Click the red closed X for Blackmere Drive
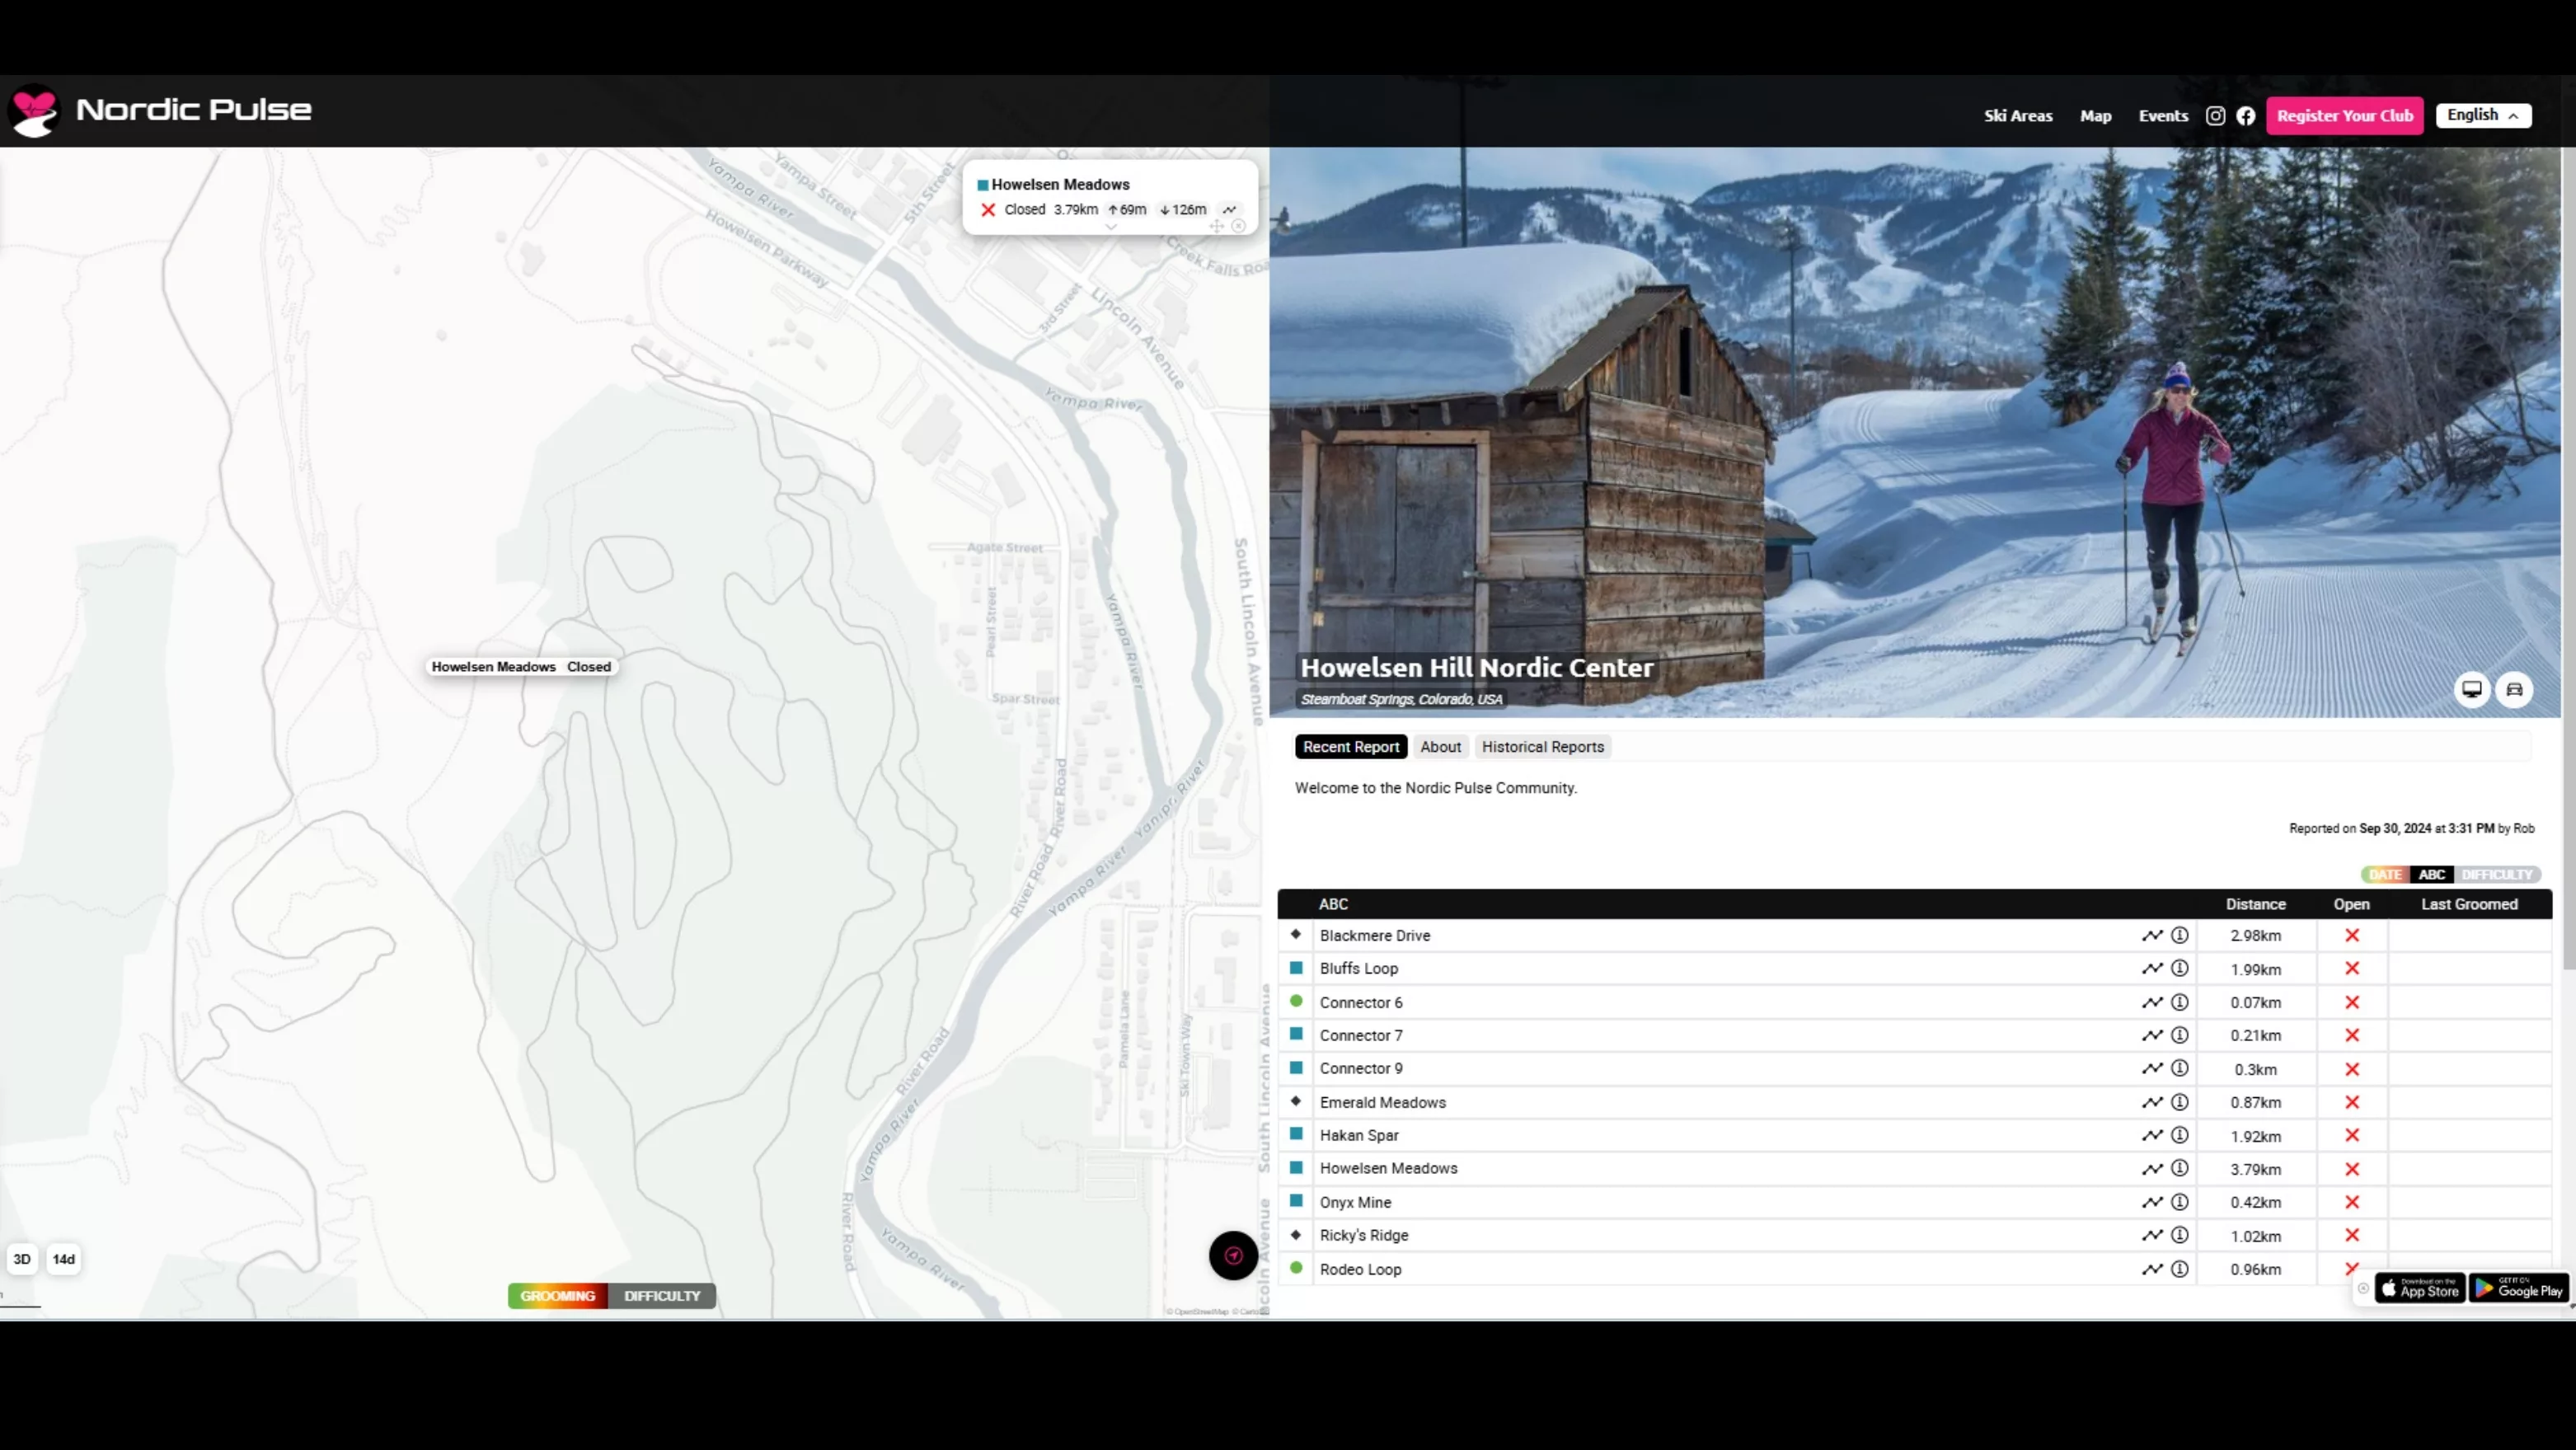The height and width of the screenshot is (1450, 2576). point(2352,935)
